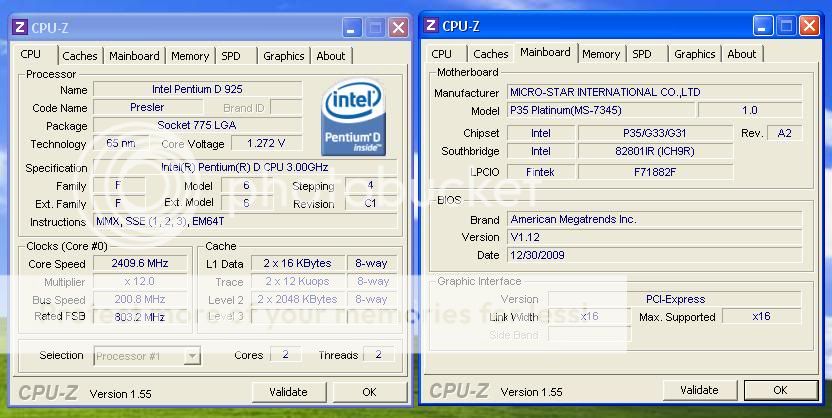The height and width of the screenshot is (418, 832).
Task: Select SPD tab in left window
Action: (x=231, y=56)
